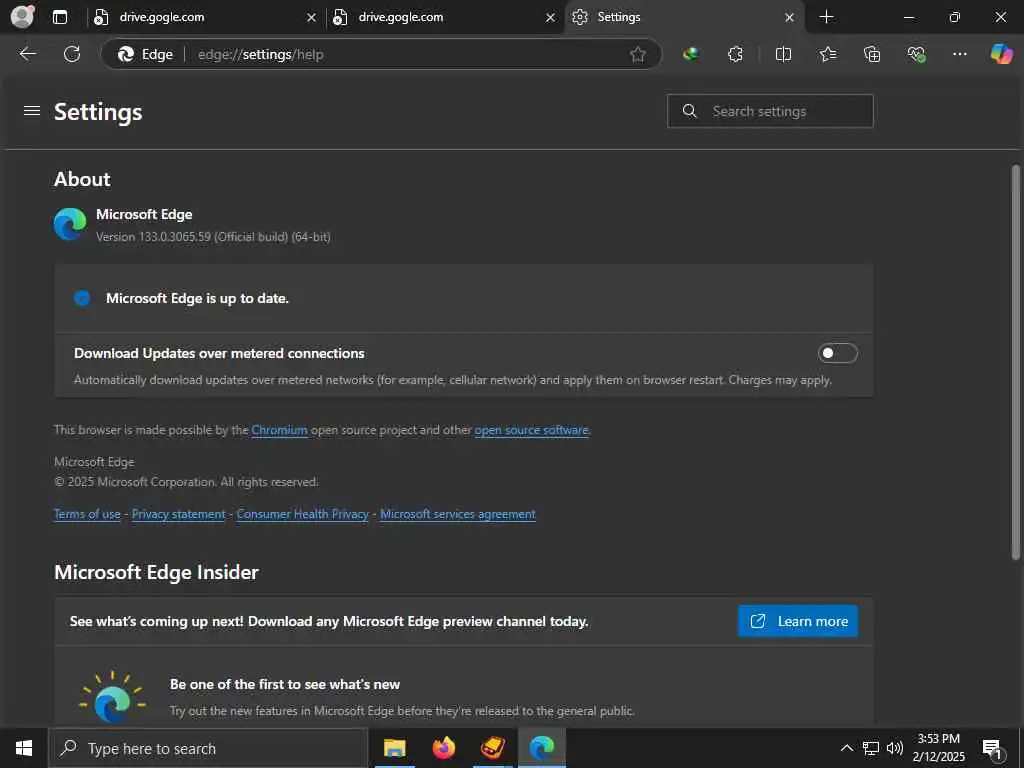1024x768 pixels.
Task: Open the orange book app on taskbar
Action: pos(493,748)
